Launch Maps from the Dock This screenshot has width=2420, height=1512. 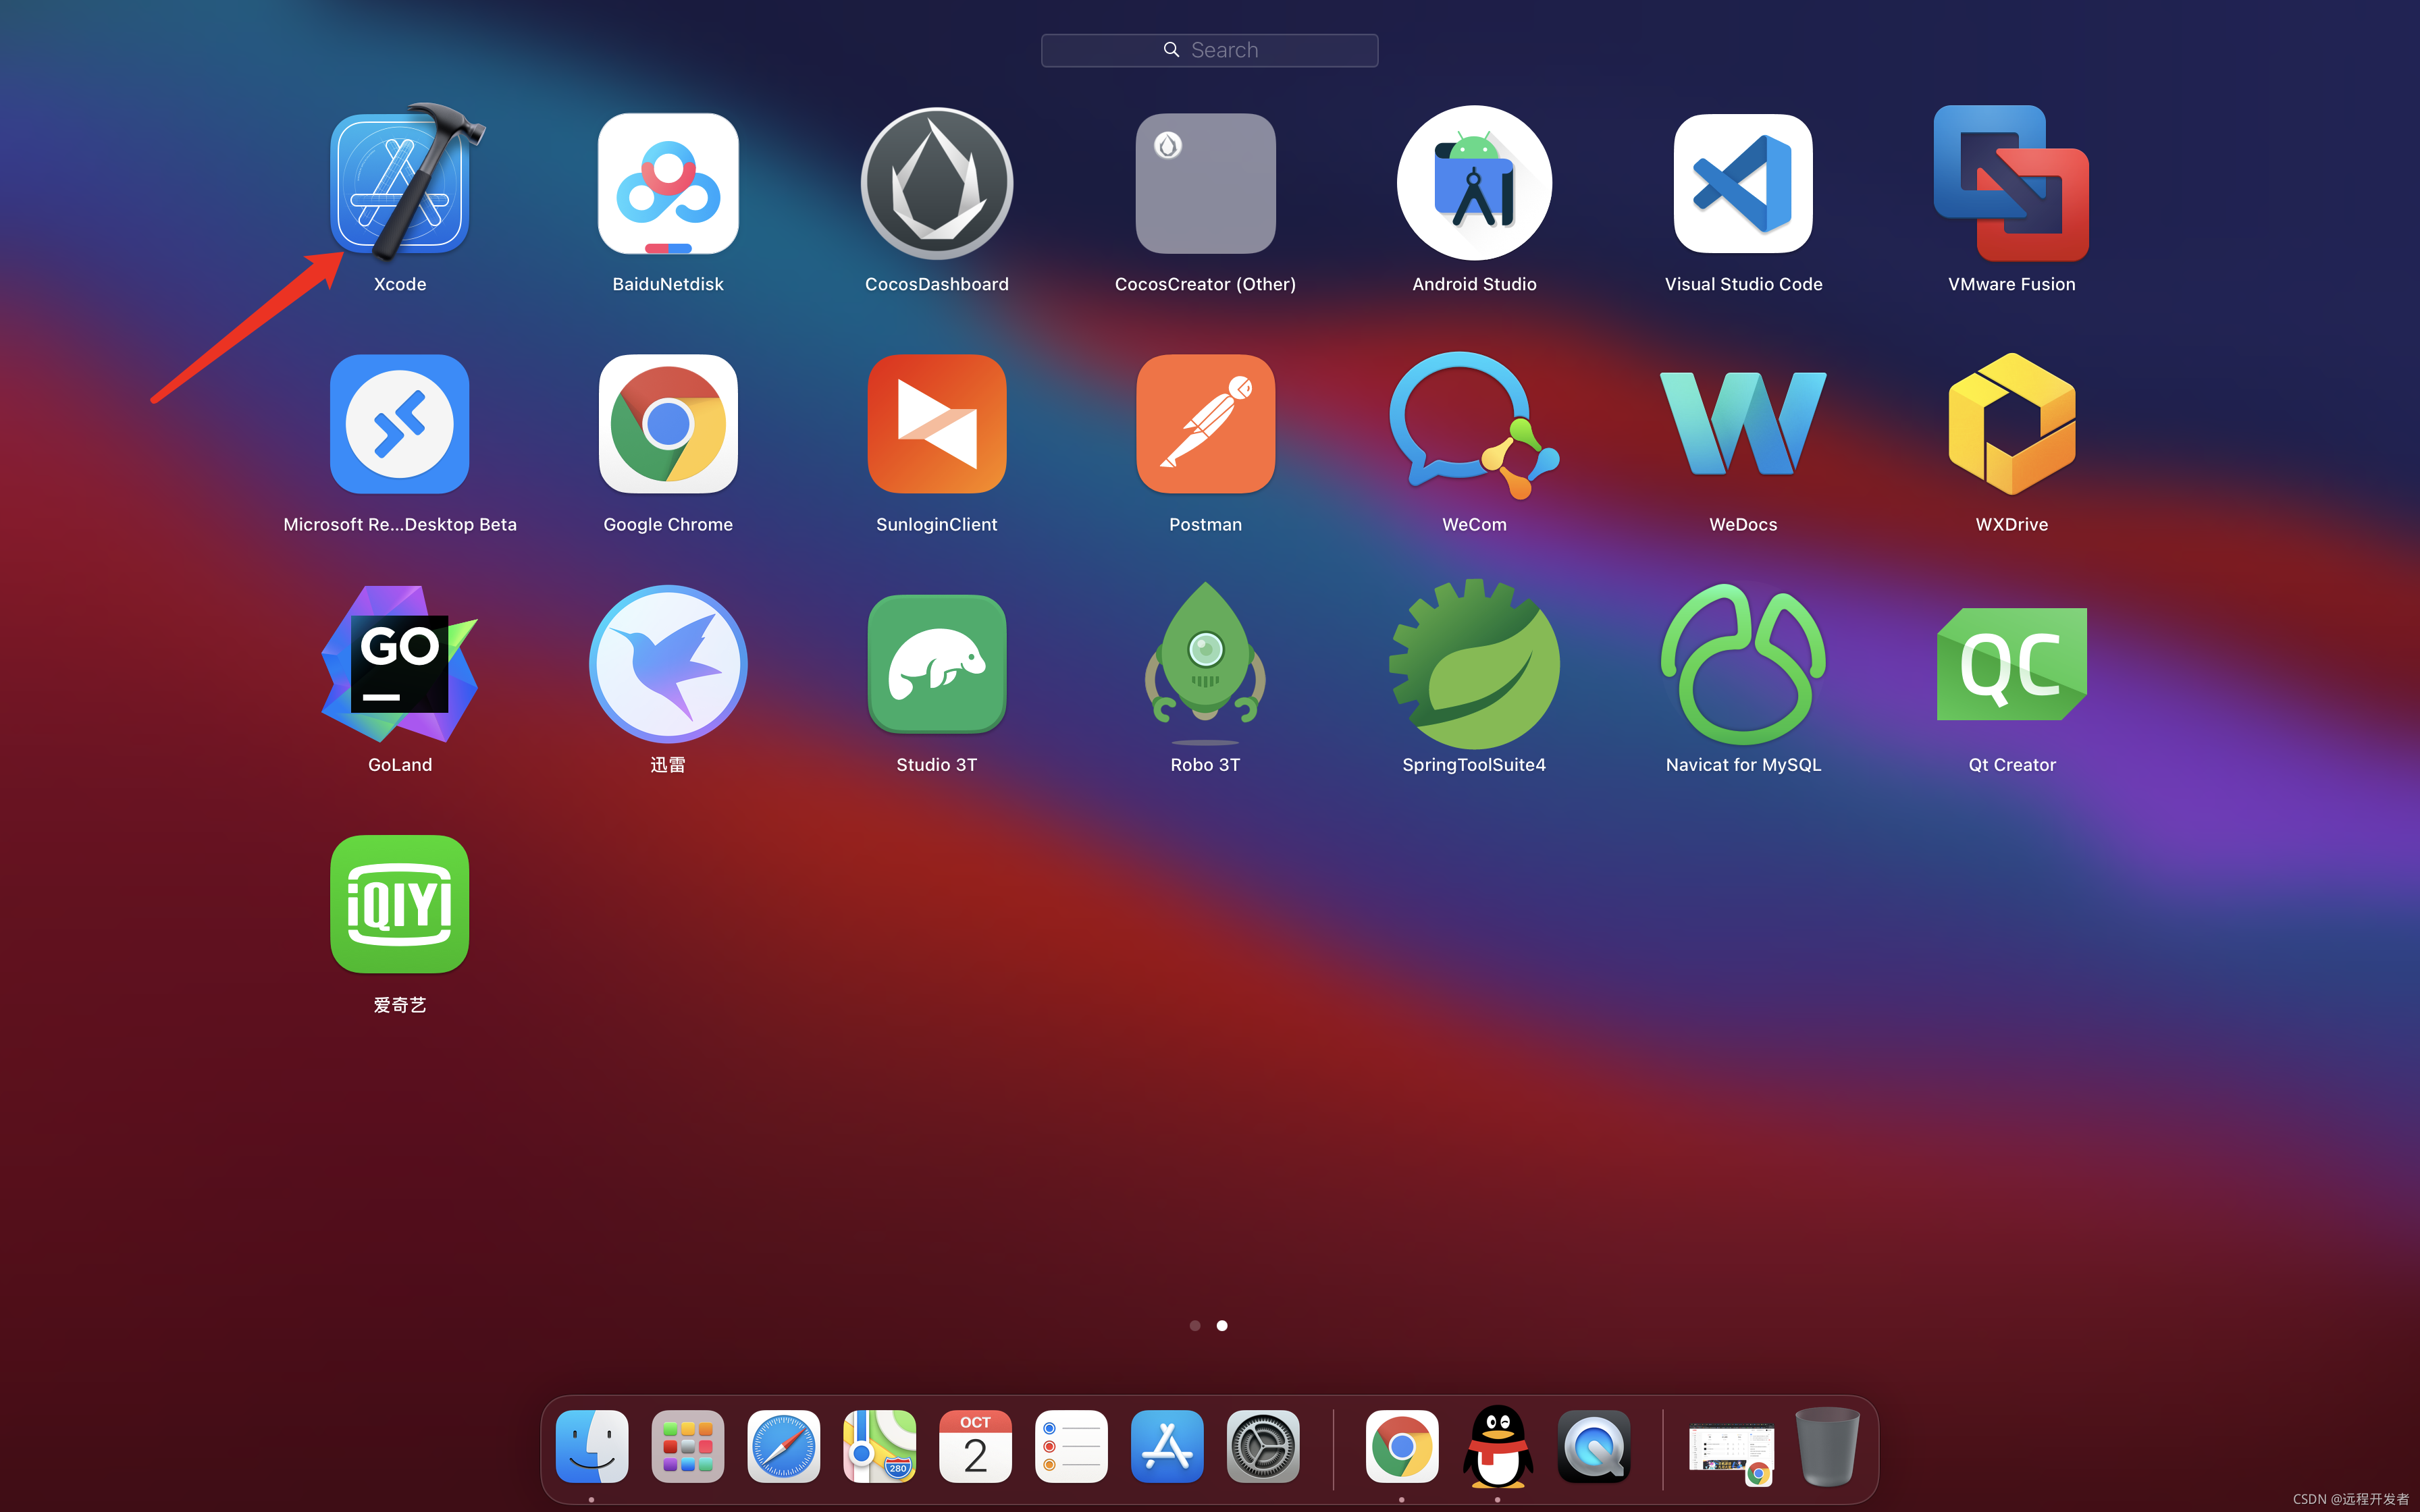tap(880, 1447)
